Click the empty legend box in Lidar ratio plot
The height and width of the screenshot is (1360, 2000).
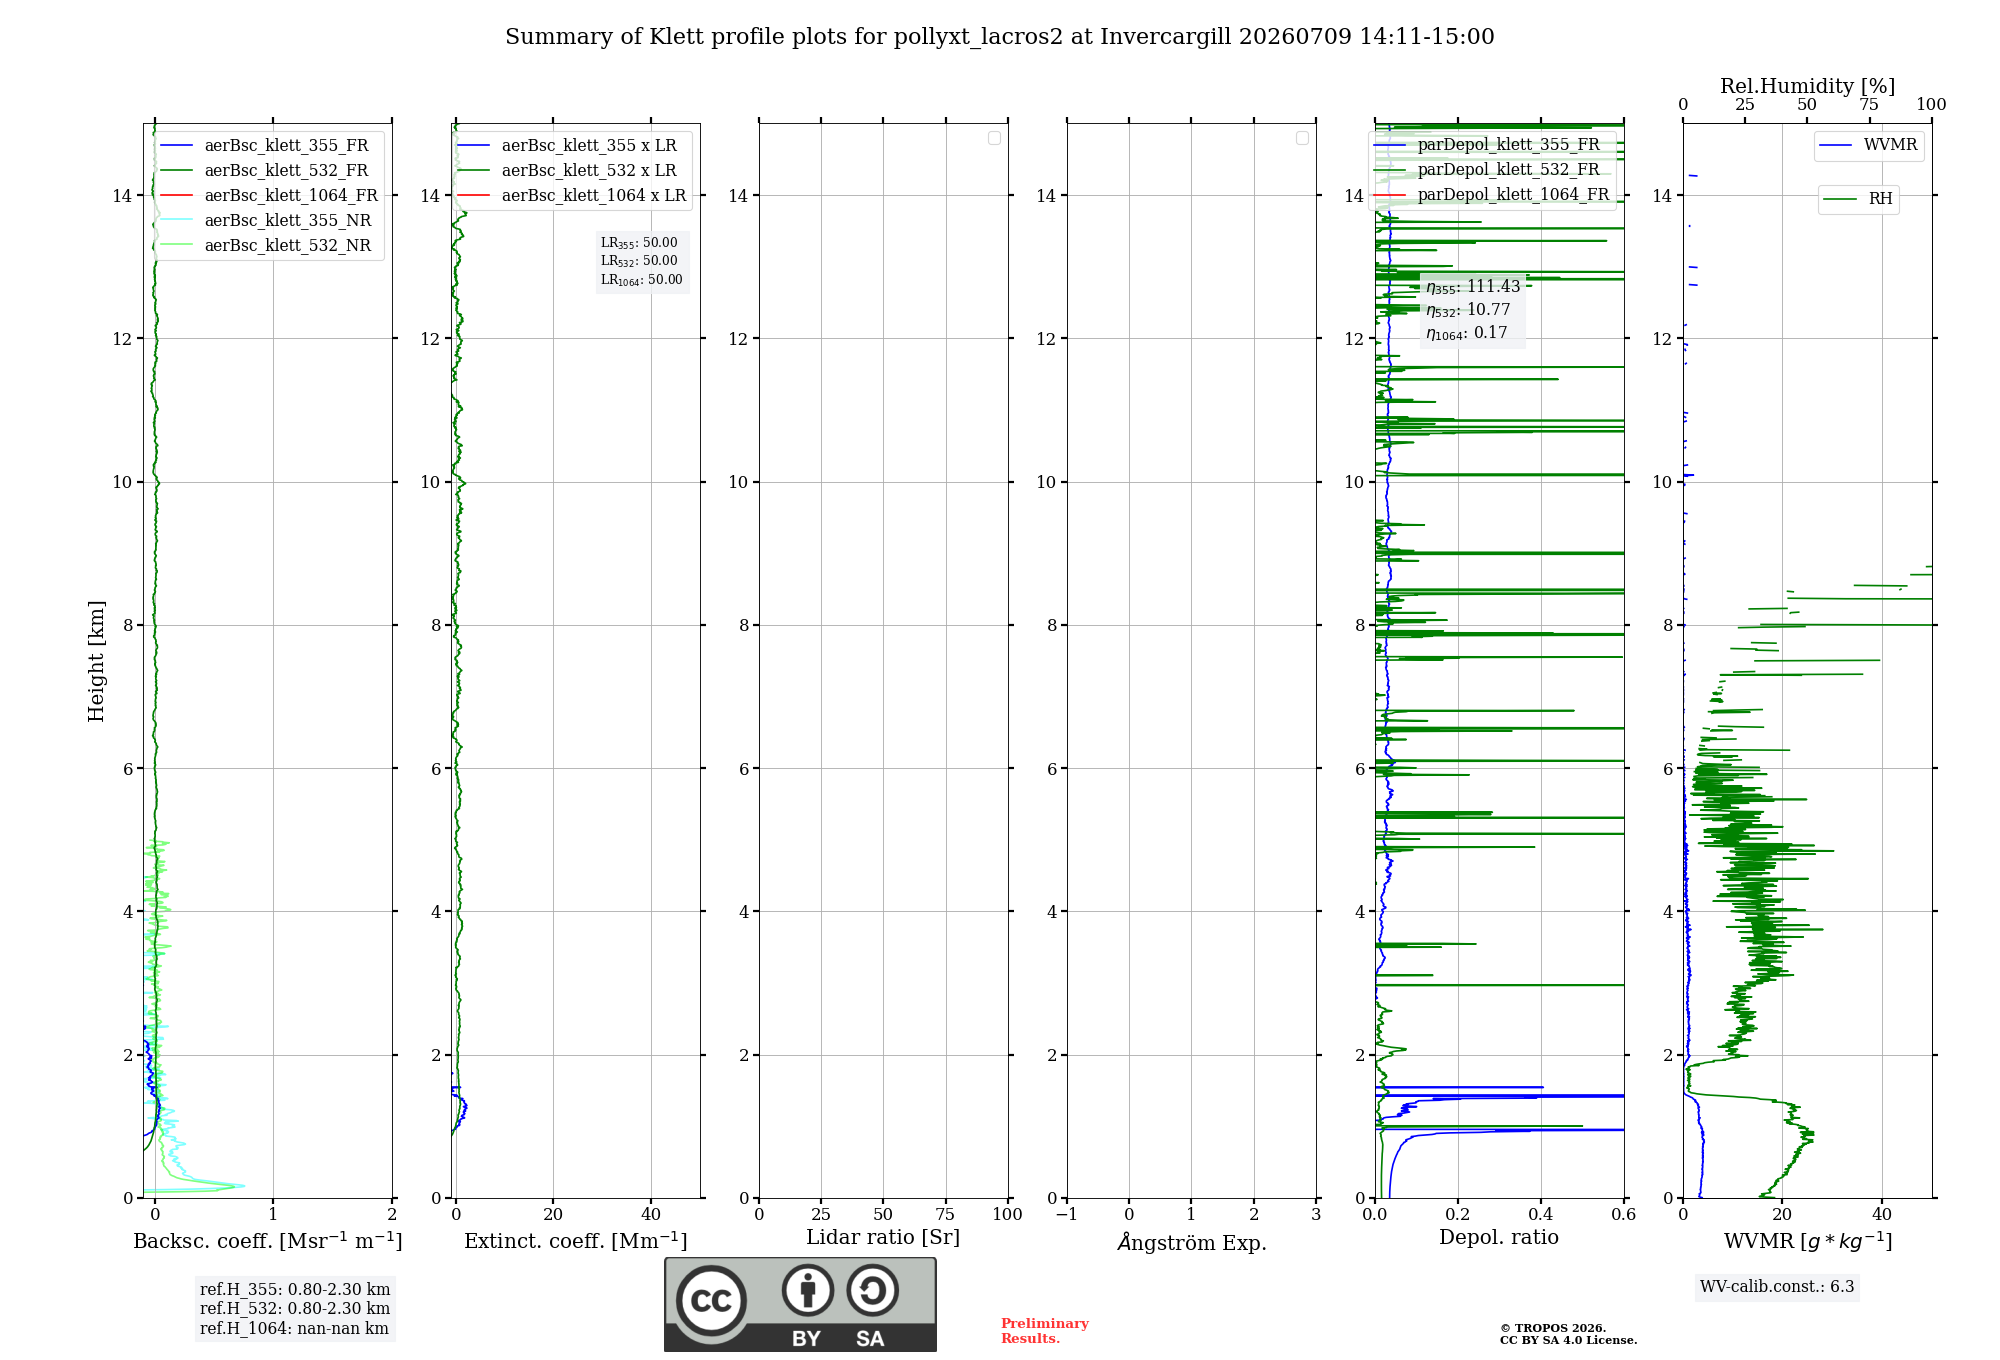994,138
